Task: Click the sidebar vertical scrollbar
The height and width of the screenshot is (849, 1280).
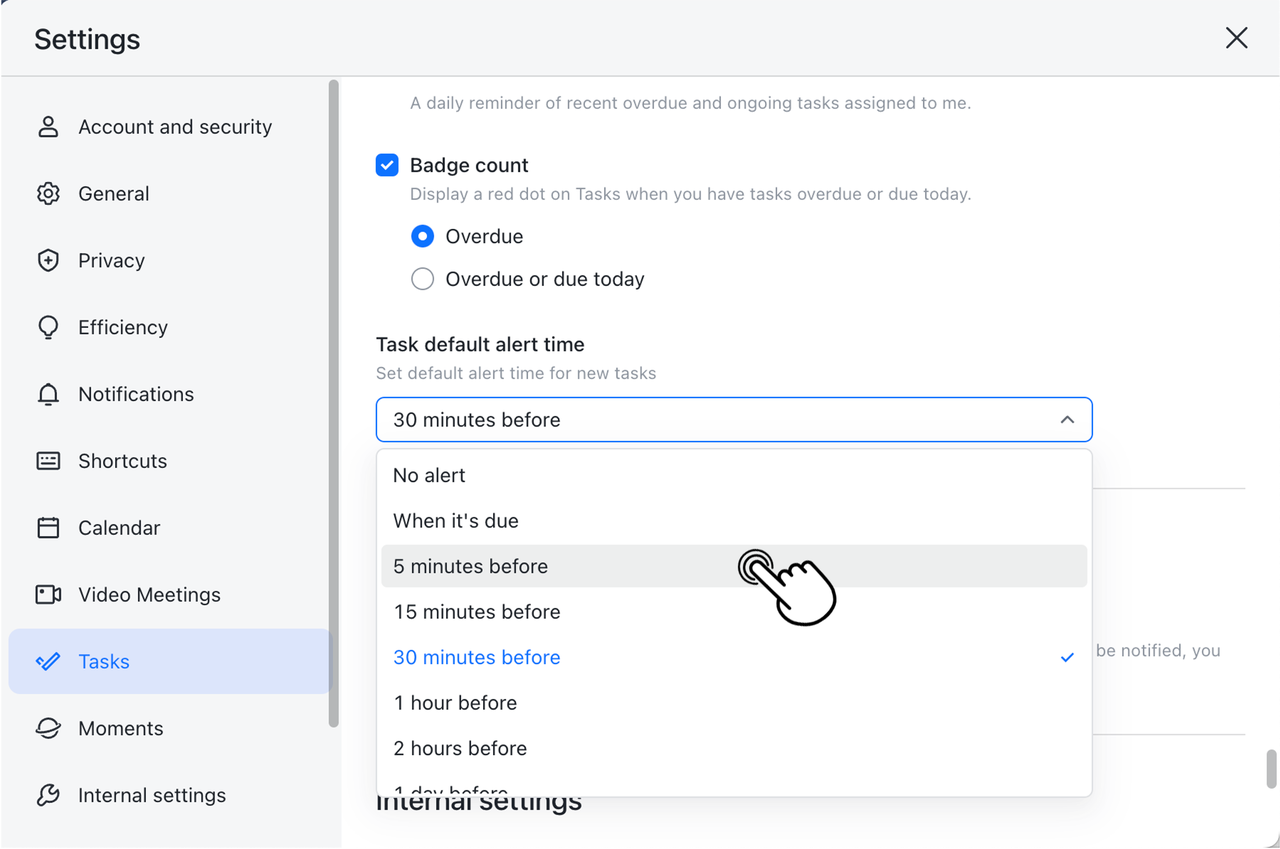Action: [334, 400]
